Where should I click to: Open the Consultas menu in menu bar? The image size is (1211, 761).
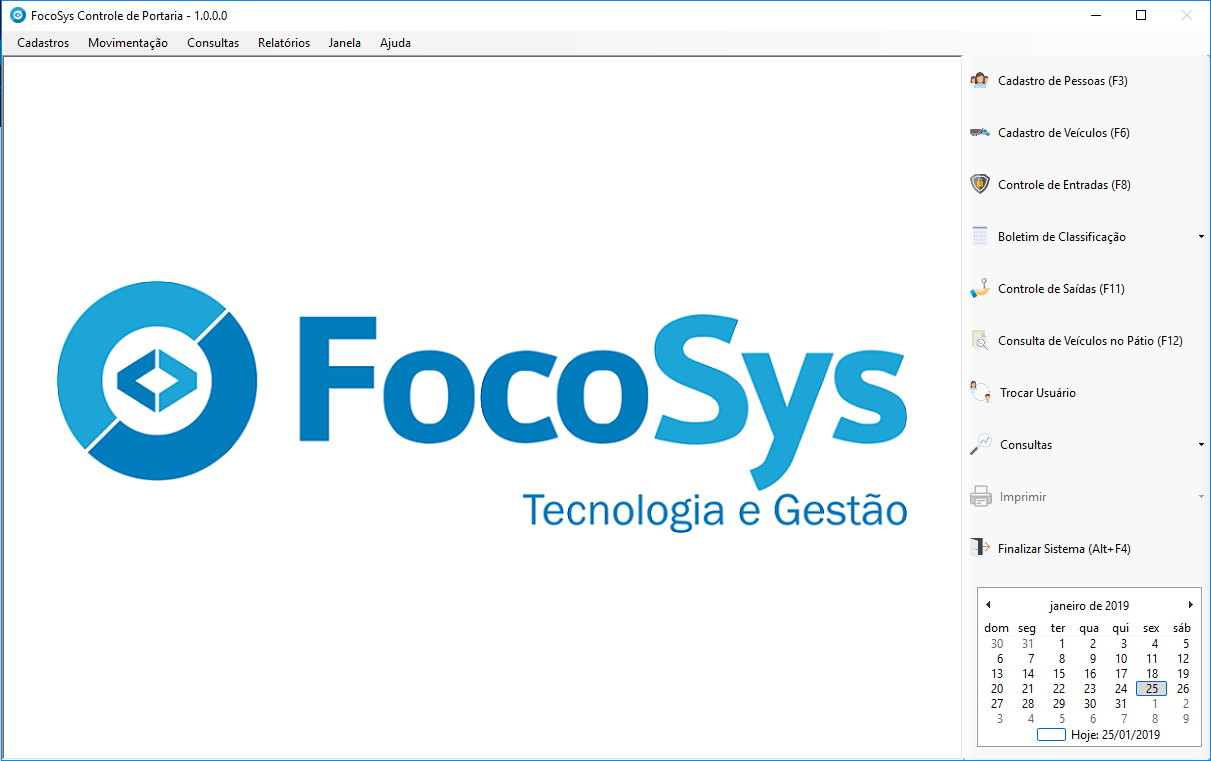click(x=213, y=43)
